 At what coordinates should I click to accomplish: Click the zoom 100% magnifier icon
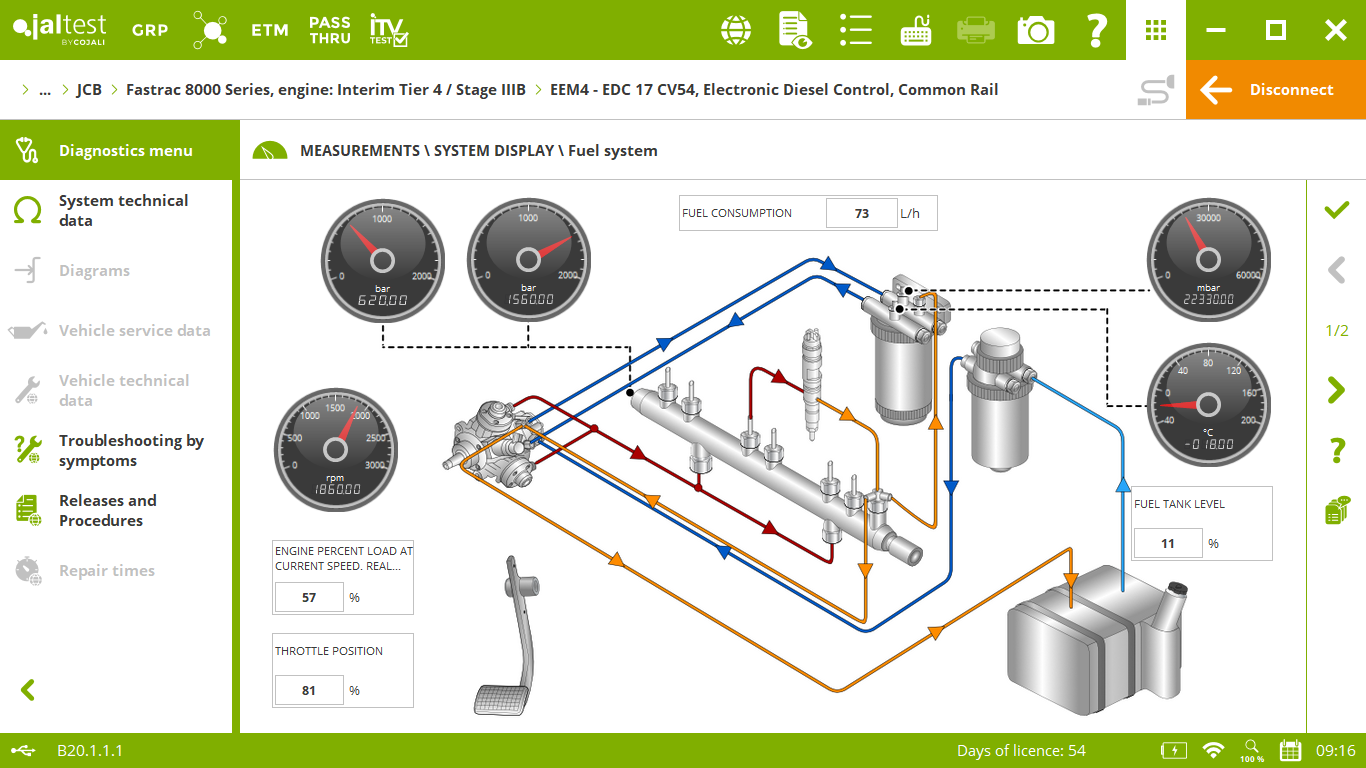click(1252, 750)
